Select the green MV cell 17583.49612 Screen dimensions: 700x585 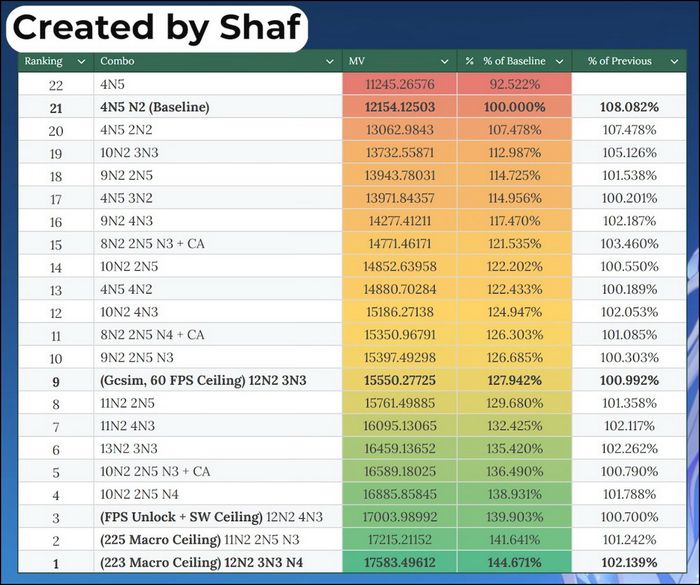(x=400, y=562)
